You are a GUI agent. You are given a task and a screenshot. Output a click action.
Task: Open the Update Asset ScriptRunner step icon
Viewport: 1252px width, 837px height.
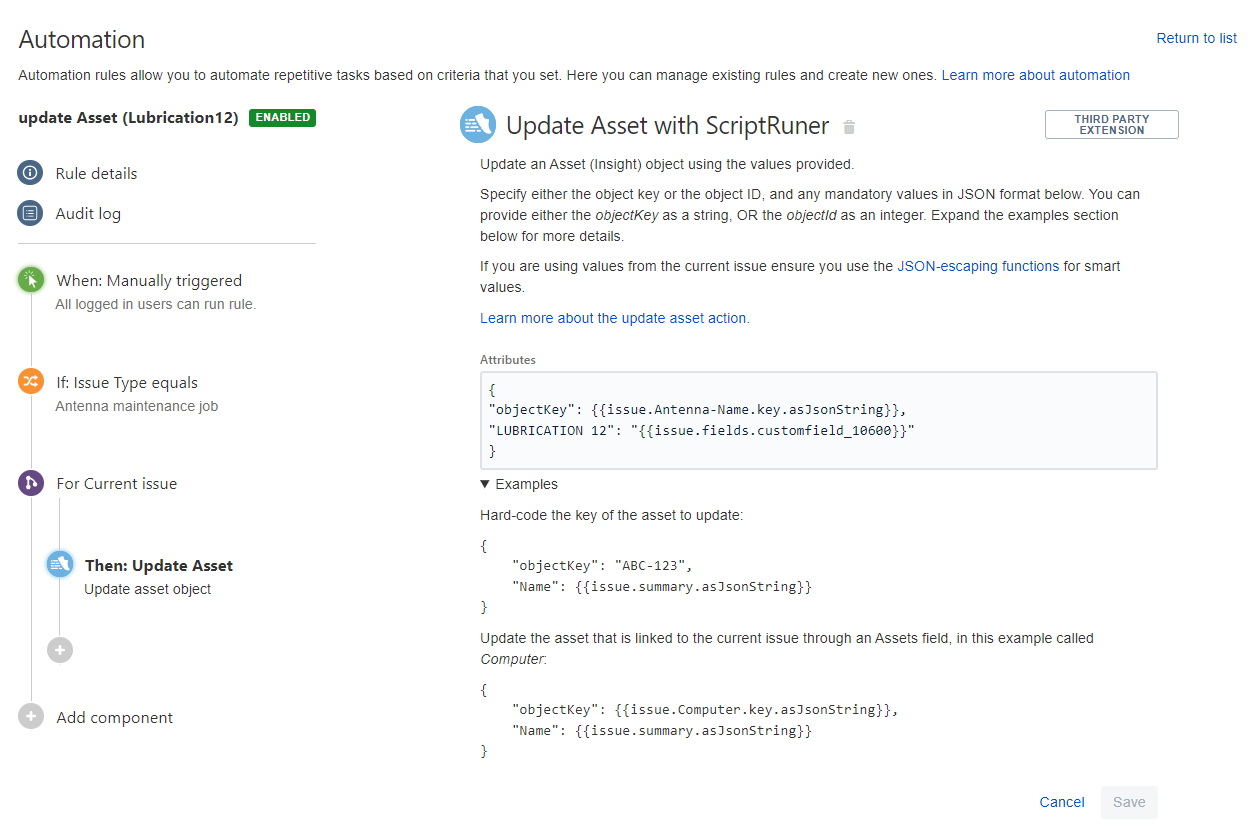click(x=478, y=124)
